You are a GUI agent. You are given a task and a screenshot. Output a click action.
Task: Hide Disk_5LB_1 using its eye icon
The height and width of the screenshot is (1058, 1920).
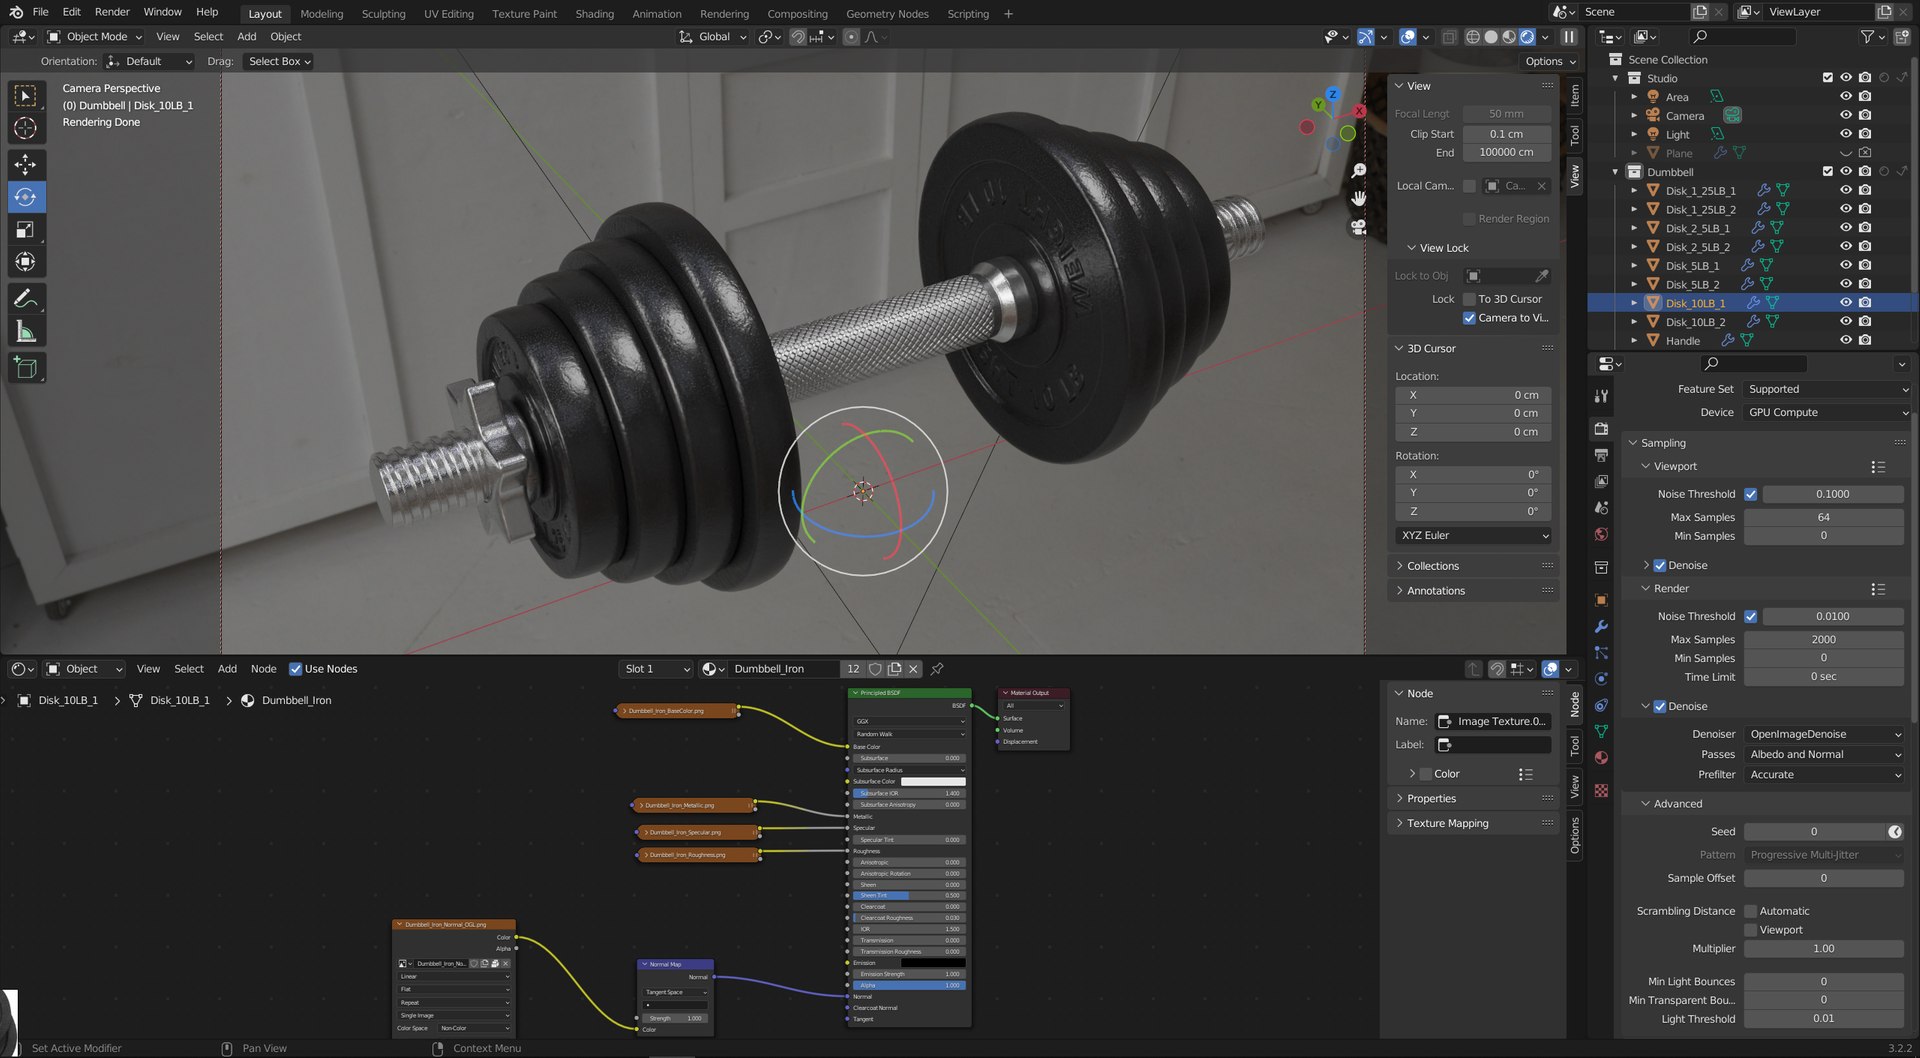(1846, 265)
